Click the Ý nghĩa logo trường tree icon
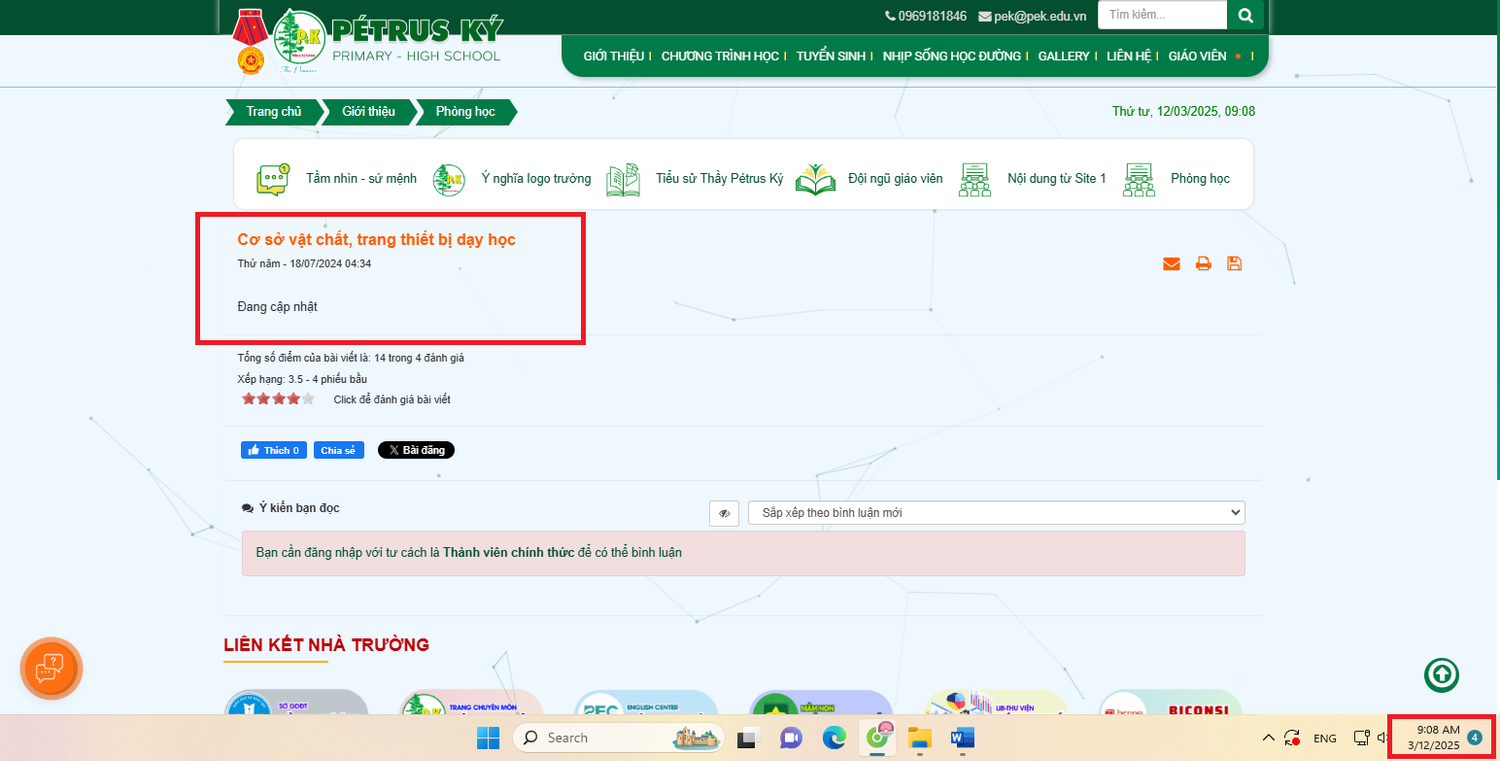The width and height of the screenshot is (1500, 761). click(449, 179)
